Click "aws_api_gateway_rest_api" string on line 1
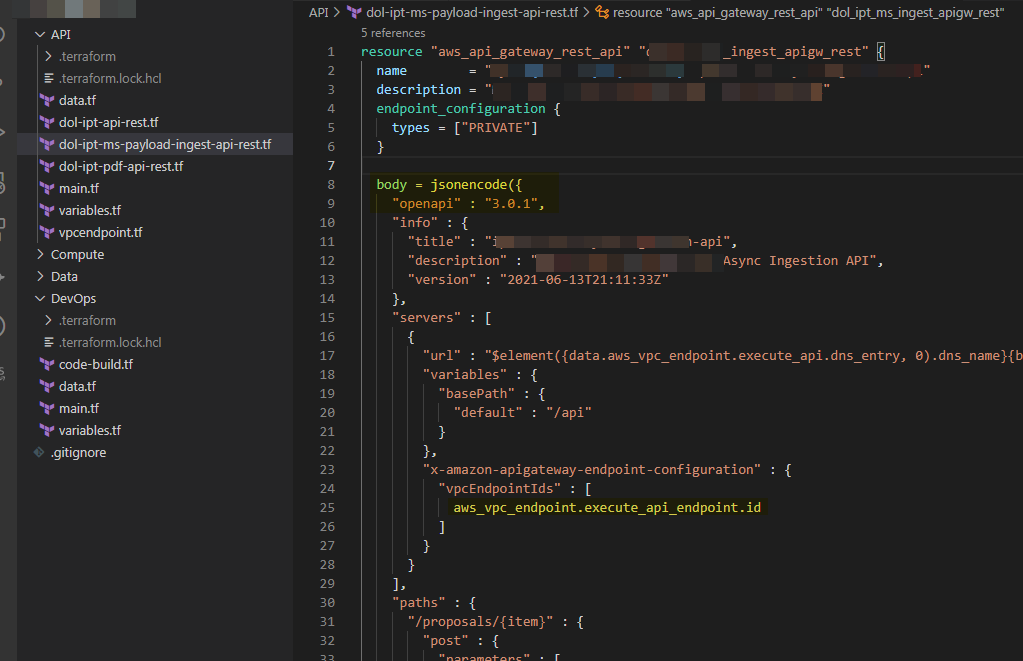This screenshot has height=661, width=1023. click(530, 52)
